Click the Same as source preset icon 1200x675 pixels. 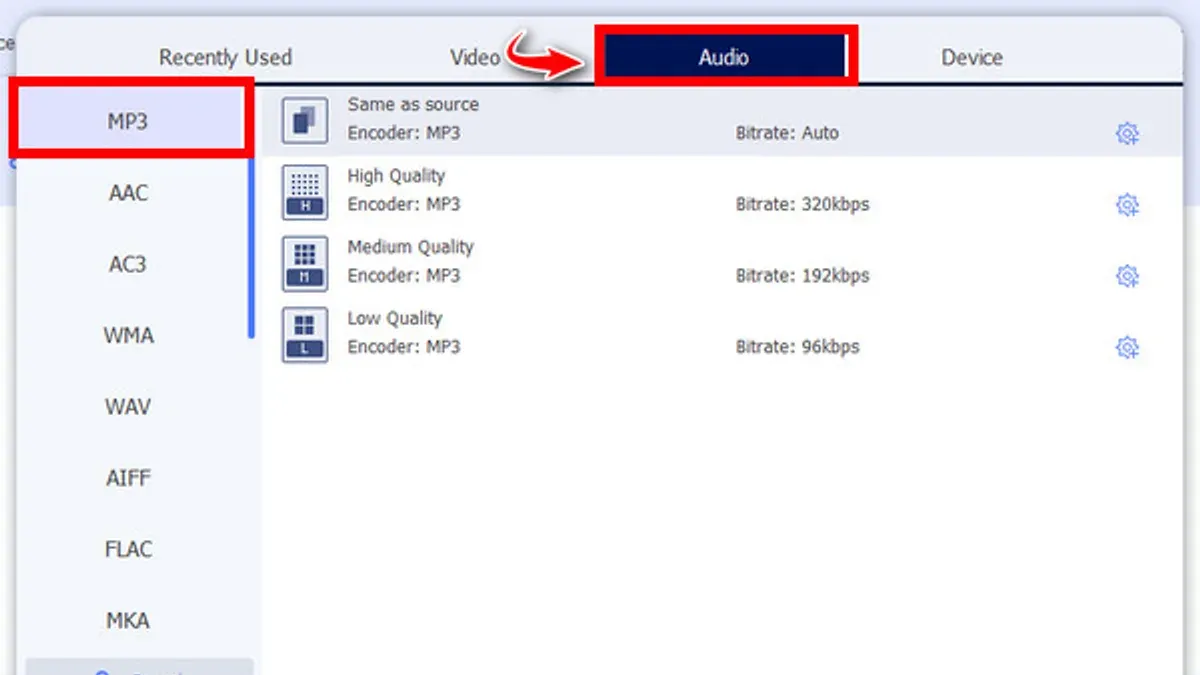tap(305, 121)
